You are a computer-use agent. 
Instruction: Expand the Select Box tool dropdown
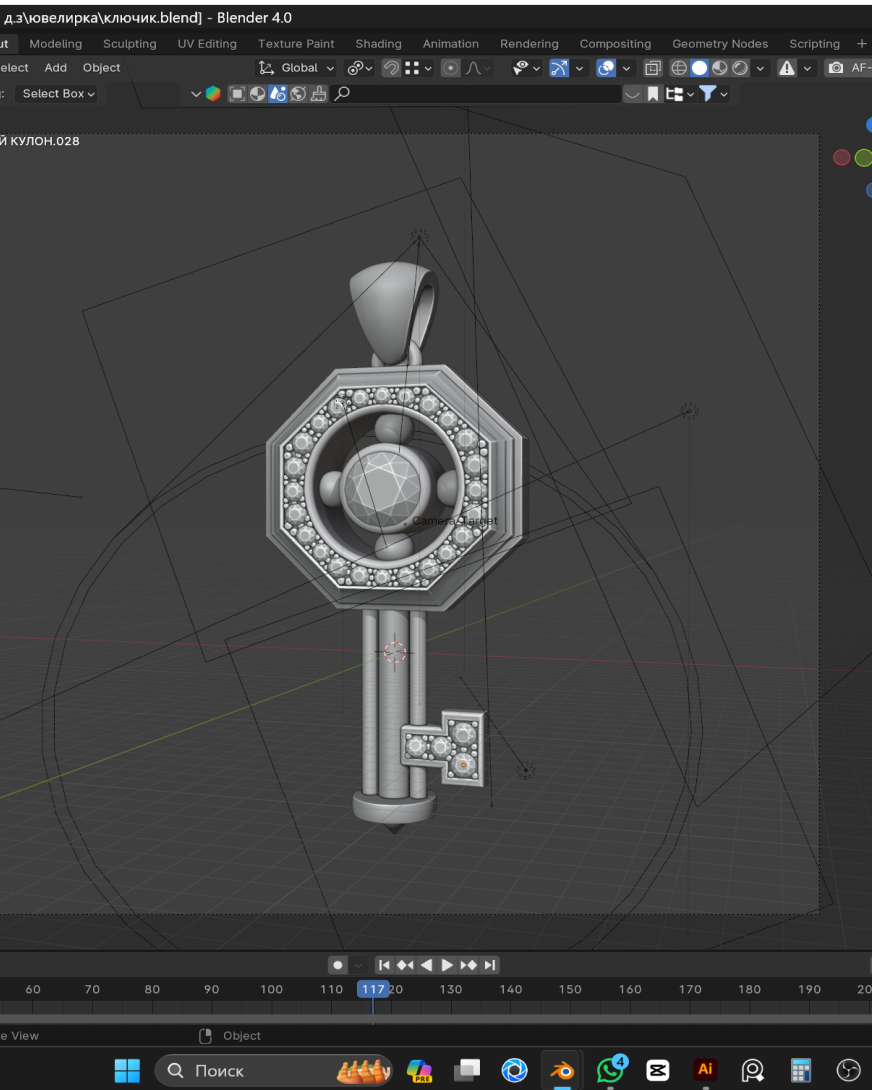[58, 94]
